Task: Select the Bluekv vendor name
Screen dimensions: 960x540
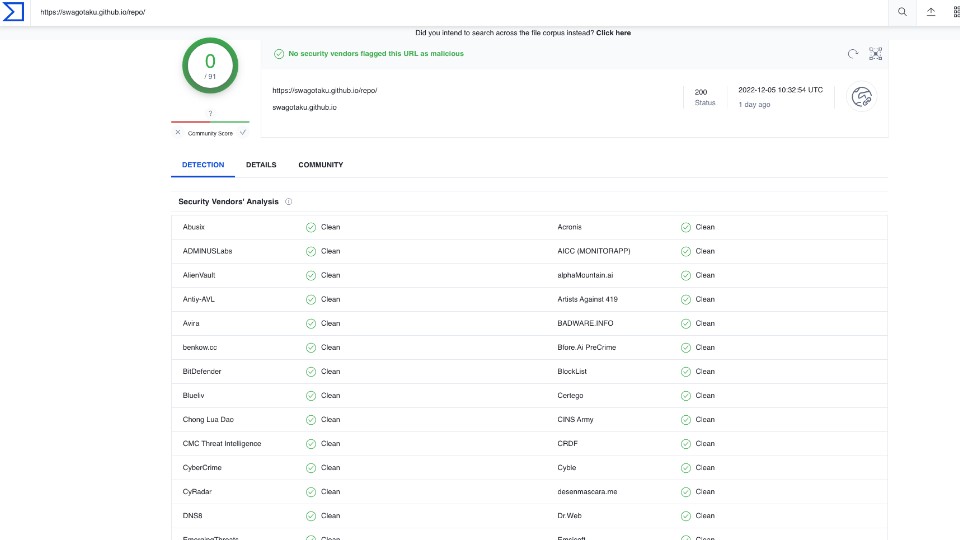Action: [x=193, y=396]
